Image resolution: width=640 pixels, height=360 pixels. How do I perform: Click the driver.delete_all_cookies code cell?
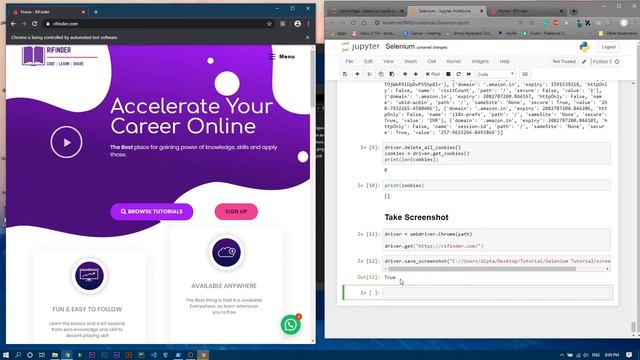[x=497, y=153]
